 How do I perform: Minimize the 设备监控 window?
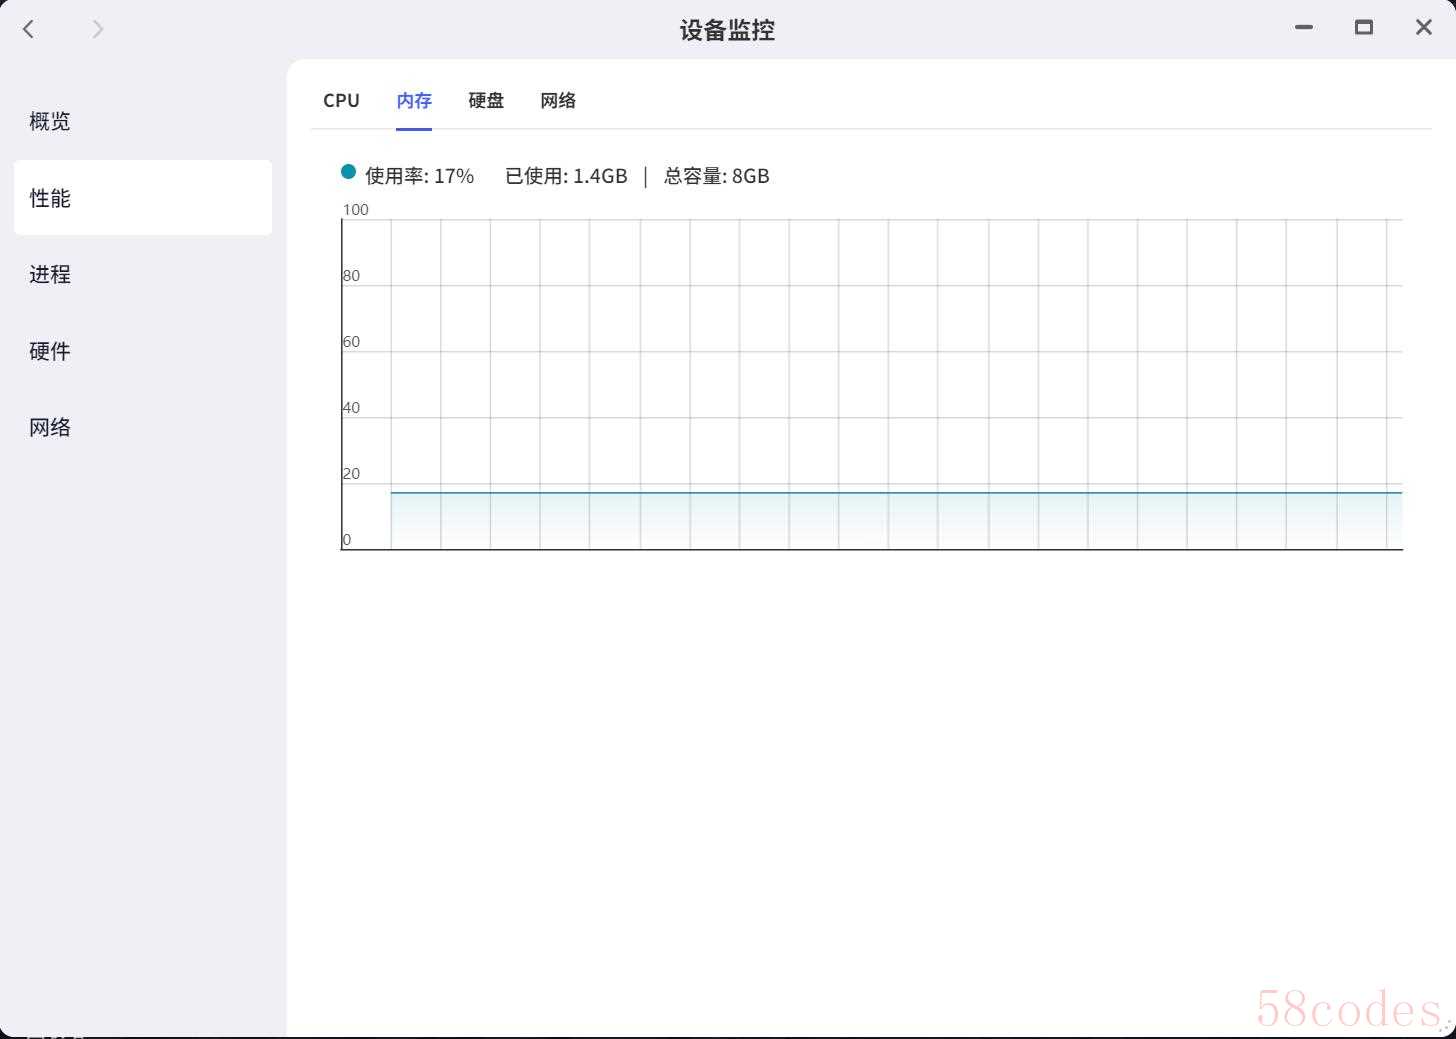1303,28
